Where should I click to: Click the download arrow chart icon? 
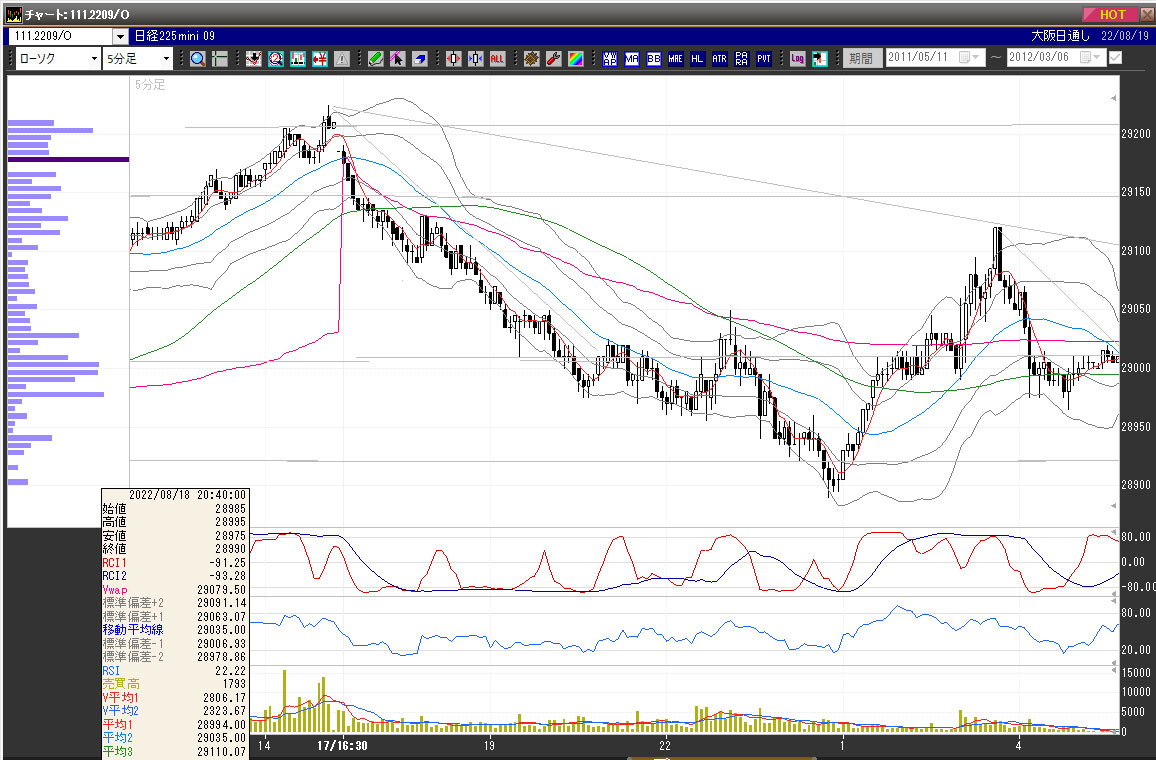[x=254, y=59]
